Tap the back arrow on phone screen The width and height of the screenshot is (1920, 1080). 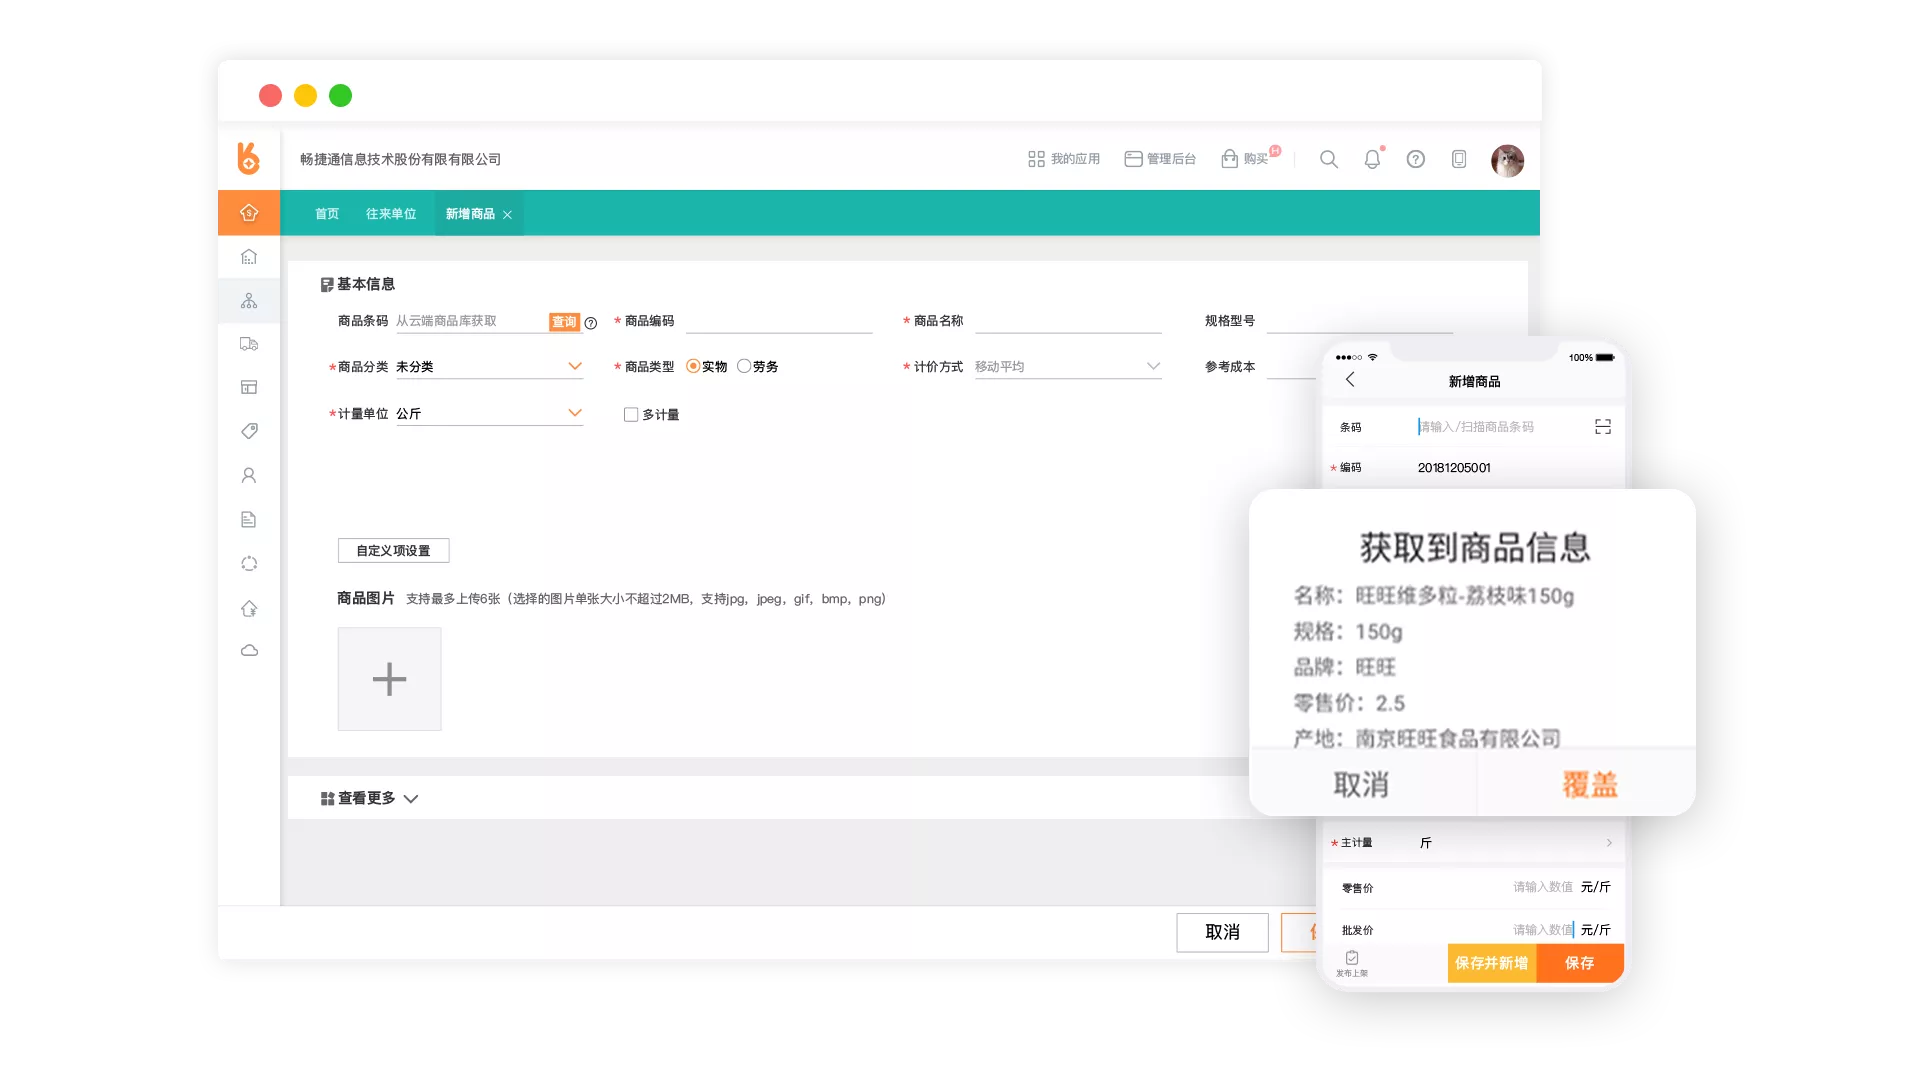point(1350,380)
